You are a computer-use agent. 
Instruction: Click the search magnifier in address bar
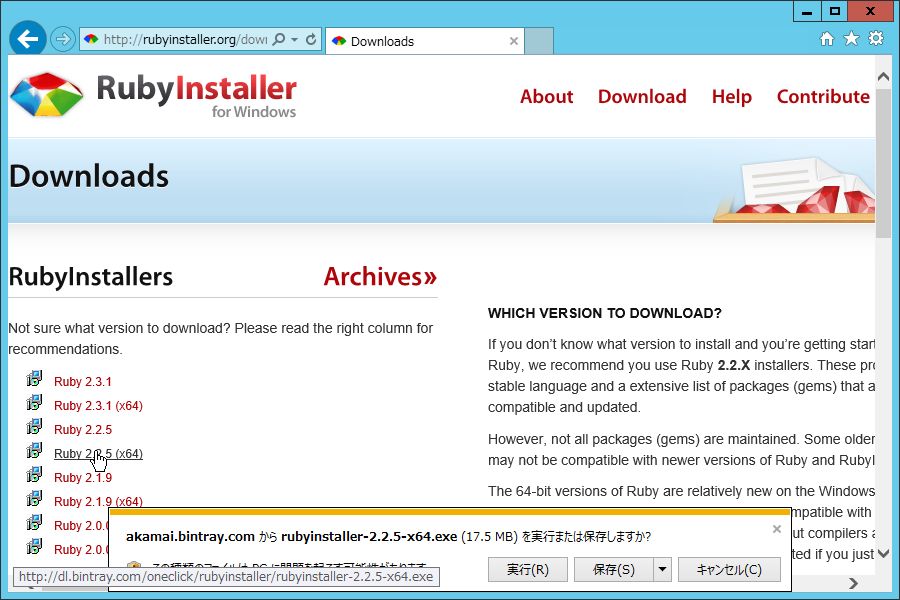tap(279, 39)
